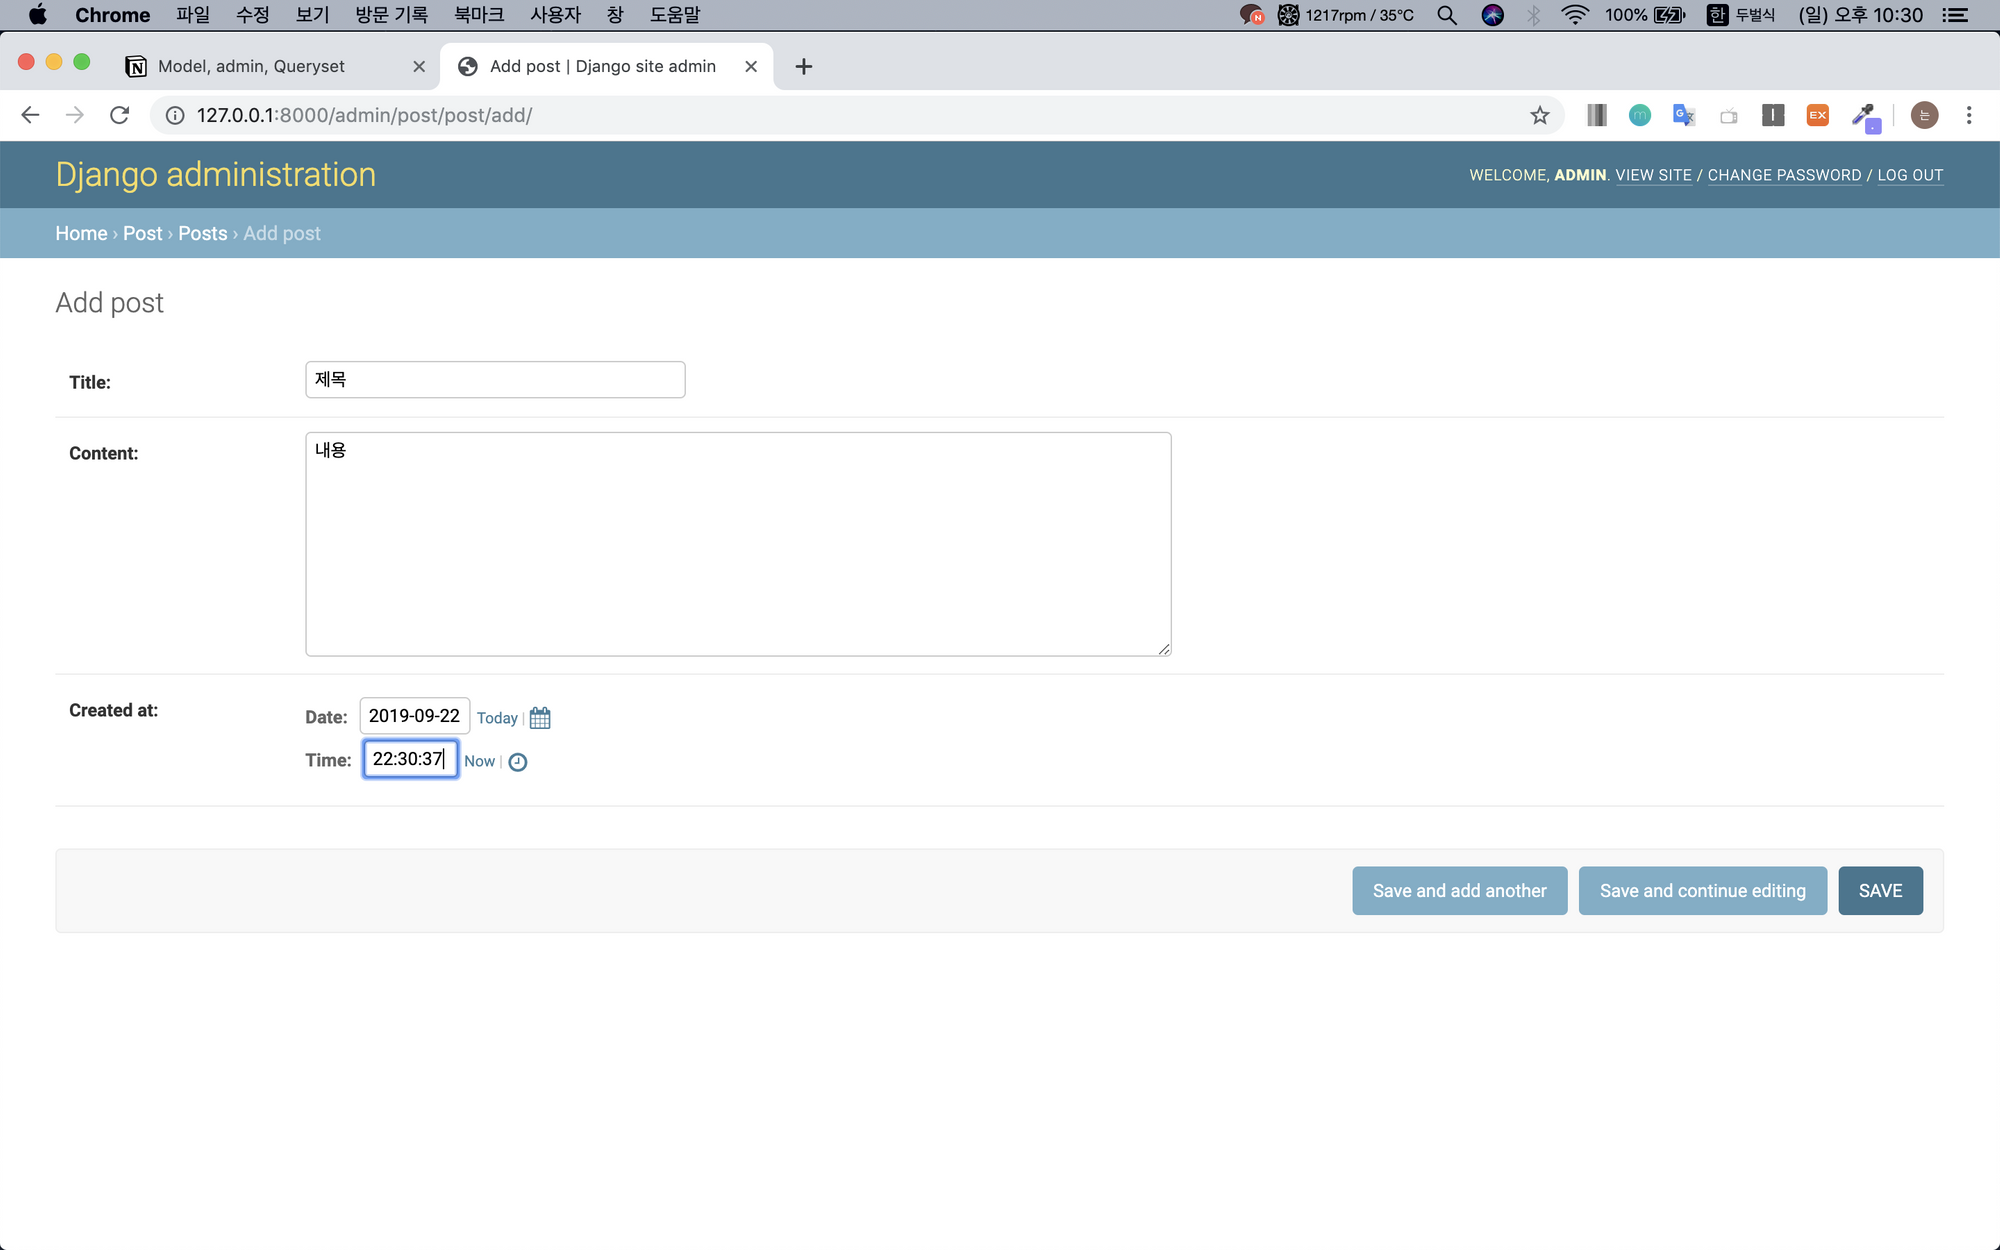Reload the admin page
The height and width of the screenshot is (1250, 2000).
tap(119, 115)
